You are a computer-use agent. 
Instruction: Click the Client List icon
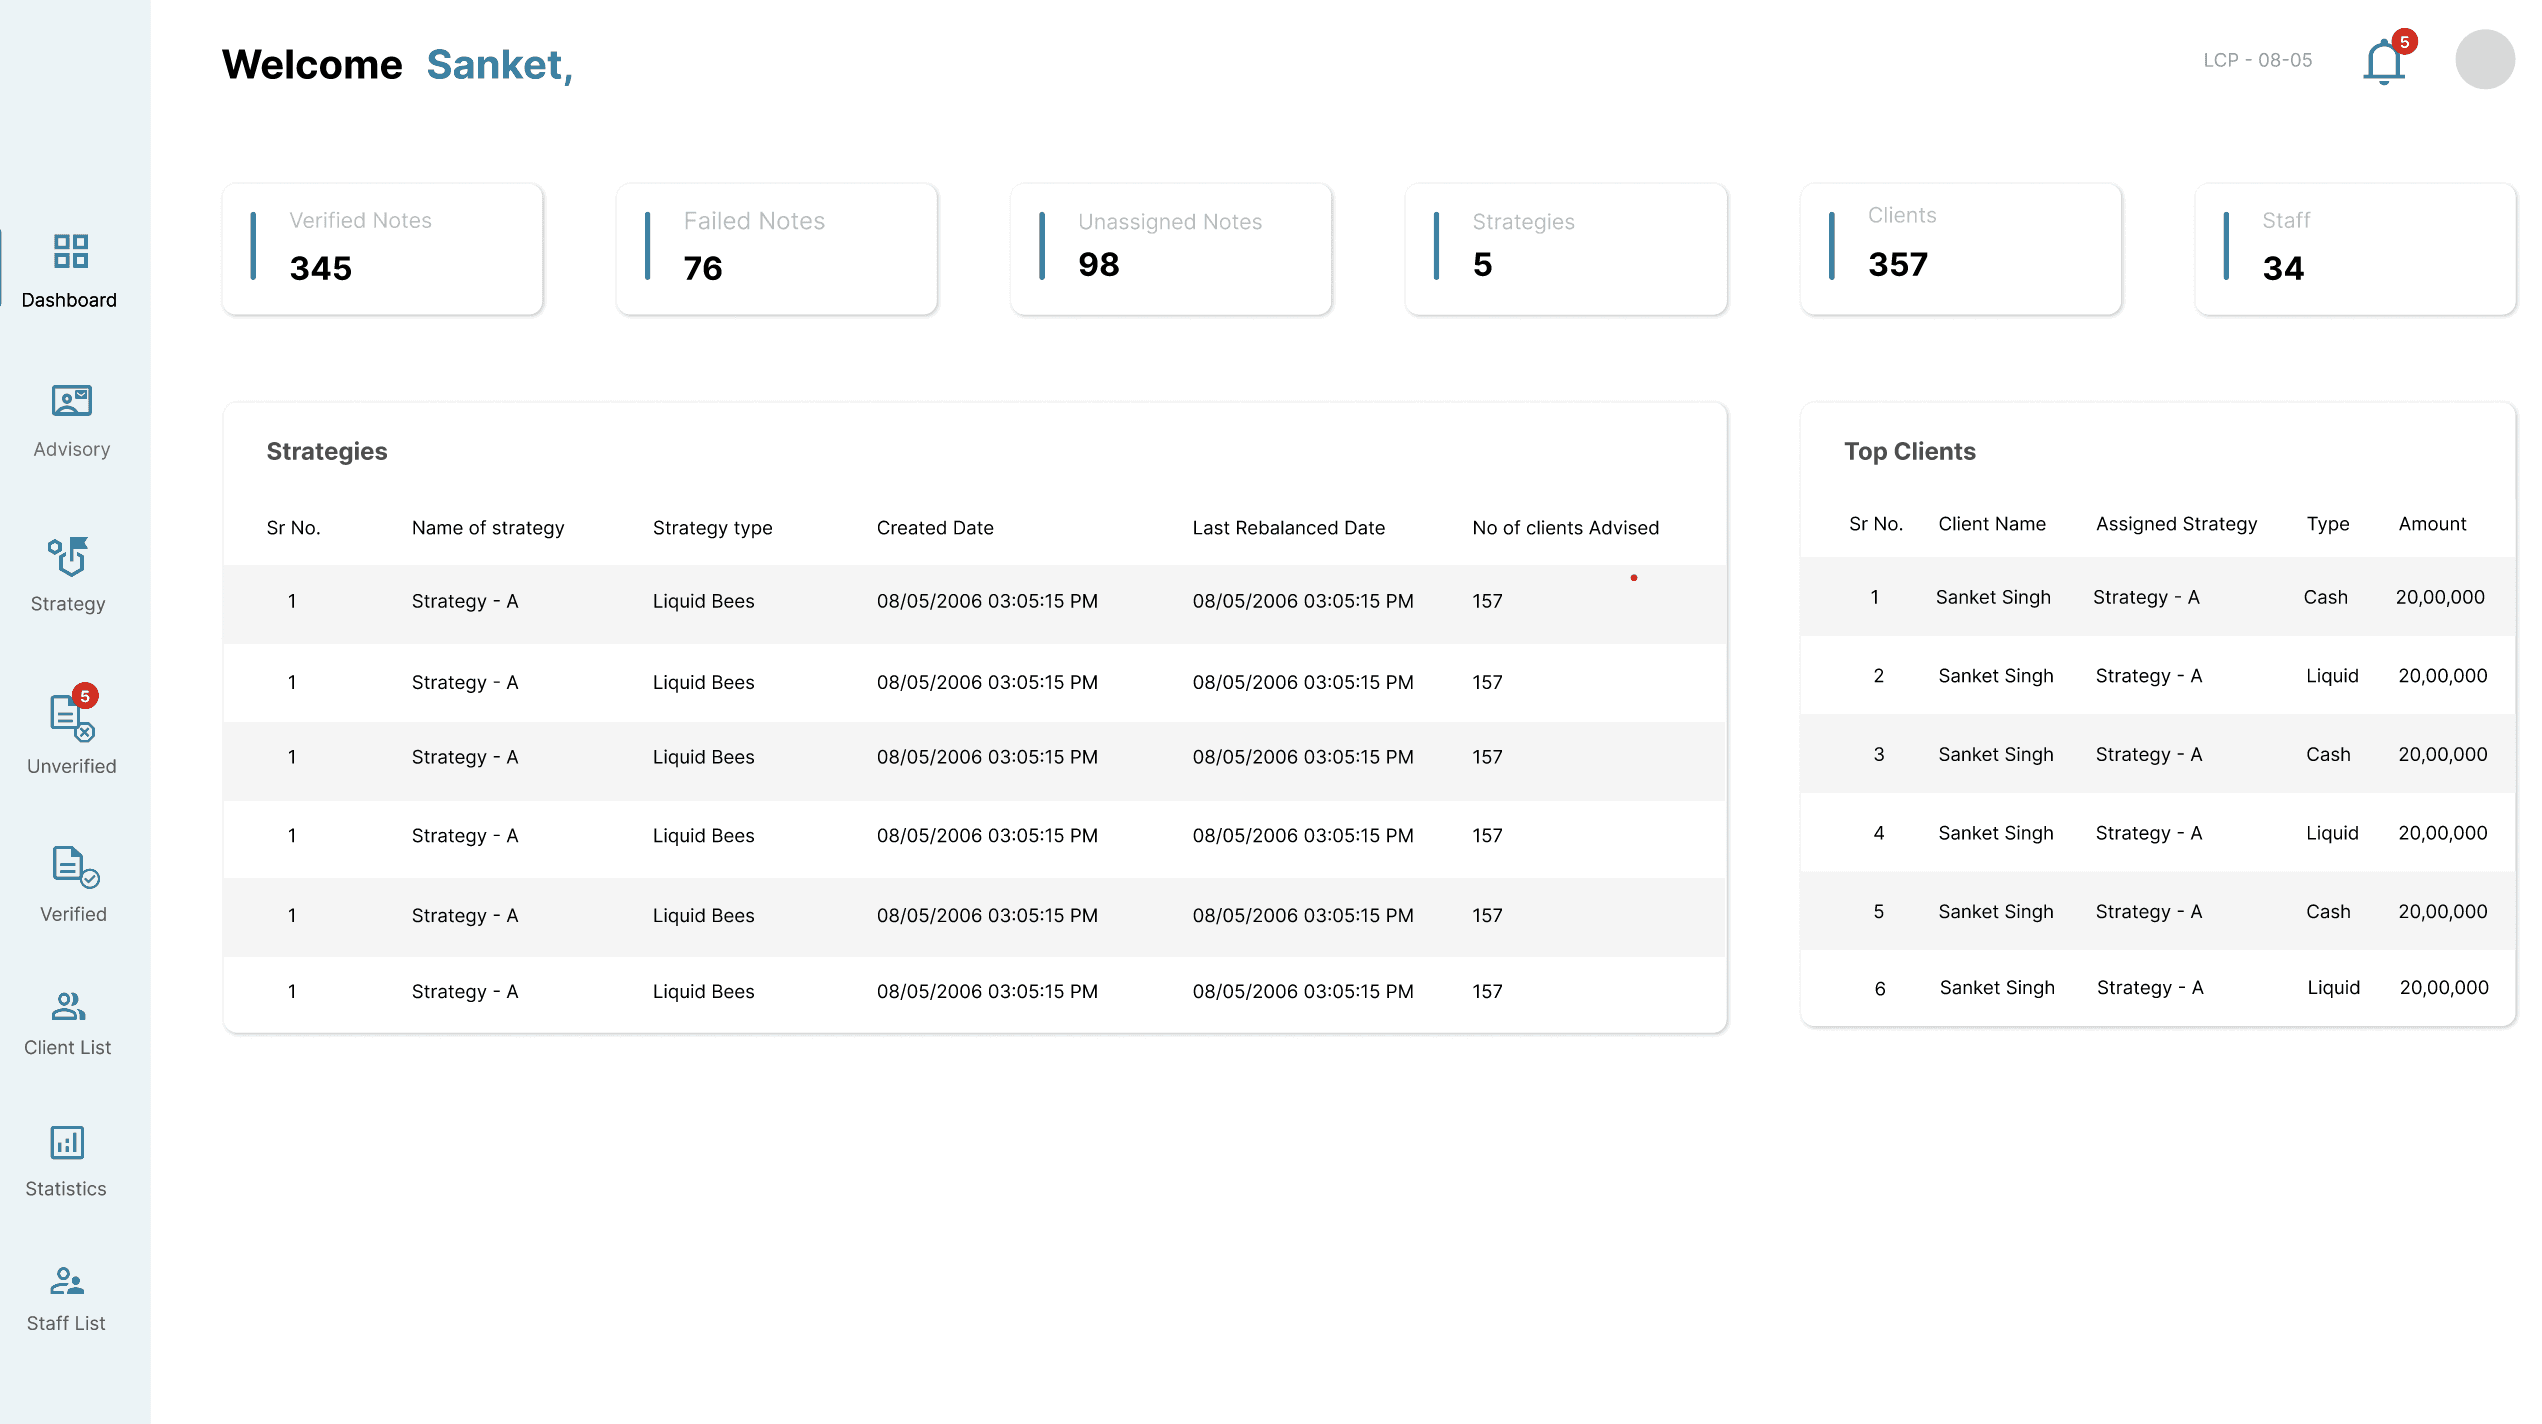coord(68,1005)
